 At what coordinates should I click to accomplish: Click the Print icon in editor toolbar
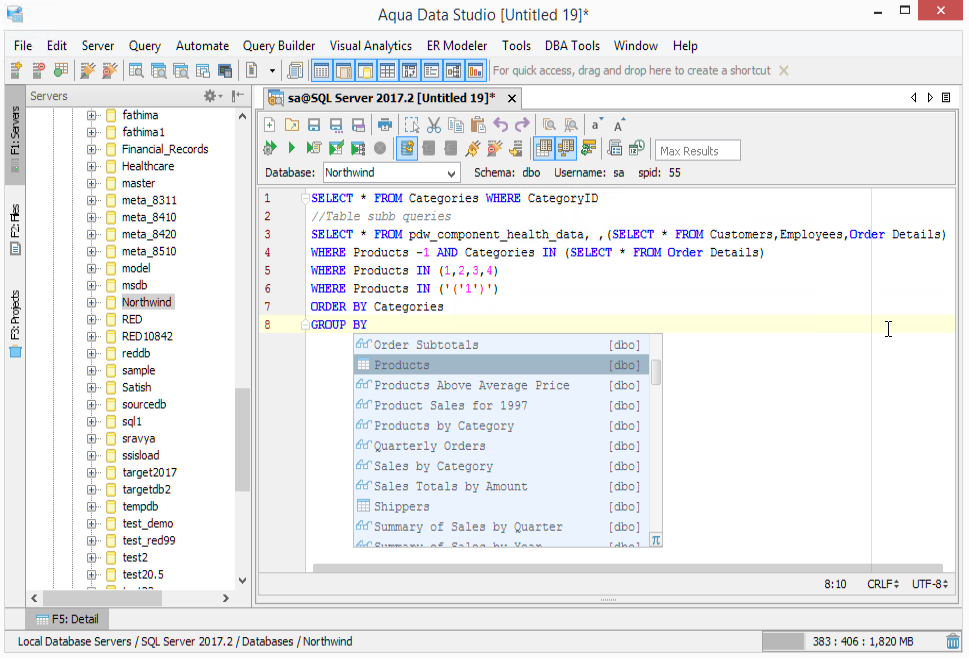(x=384, y=125)
